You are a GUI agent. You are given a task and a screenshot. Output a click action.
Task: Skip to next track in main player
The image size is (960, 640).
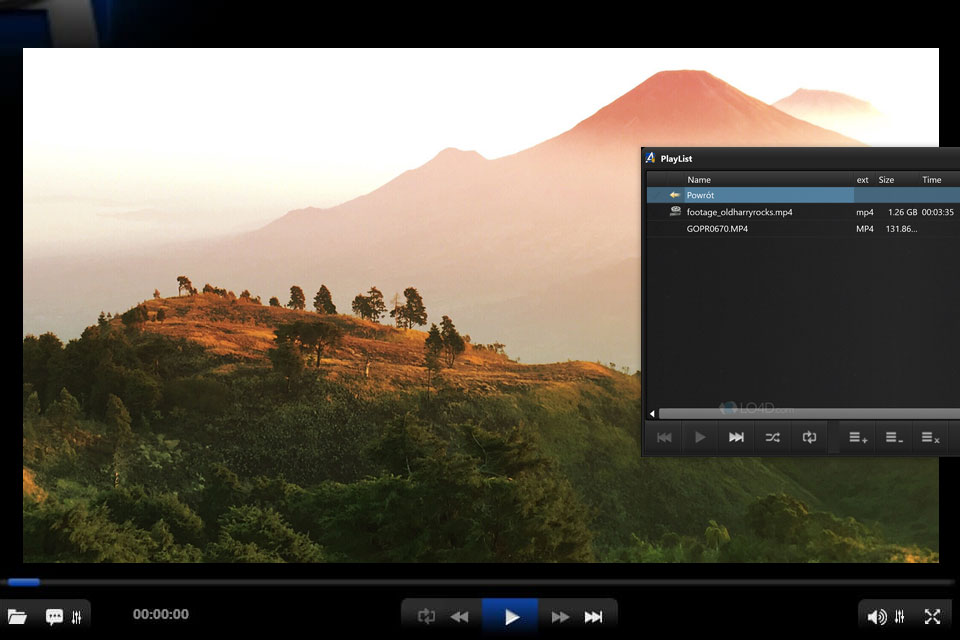coord(593,617)
